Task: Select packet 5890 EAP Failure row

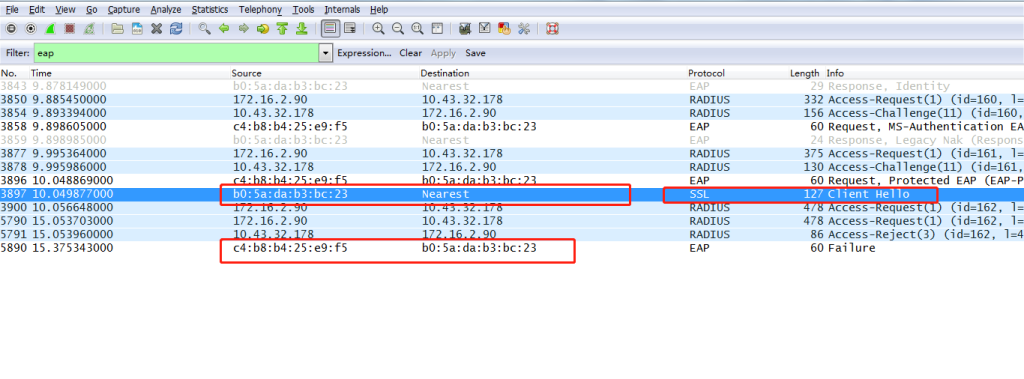Action: (512, 248)
